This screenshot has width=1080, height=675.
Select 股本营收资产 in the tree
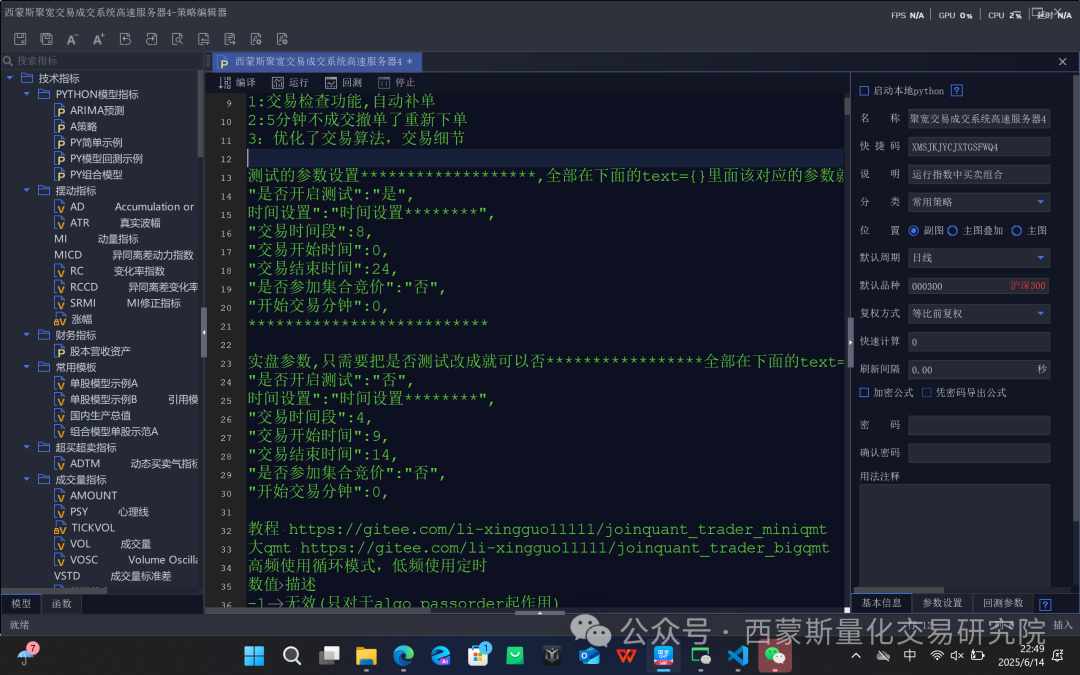click(100, 351)
